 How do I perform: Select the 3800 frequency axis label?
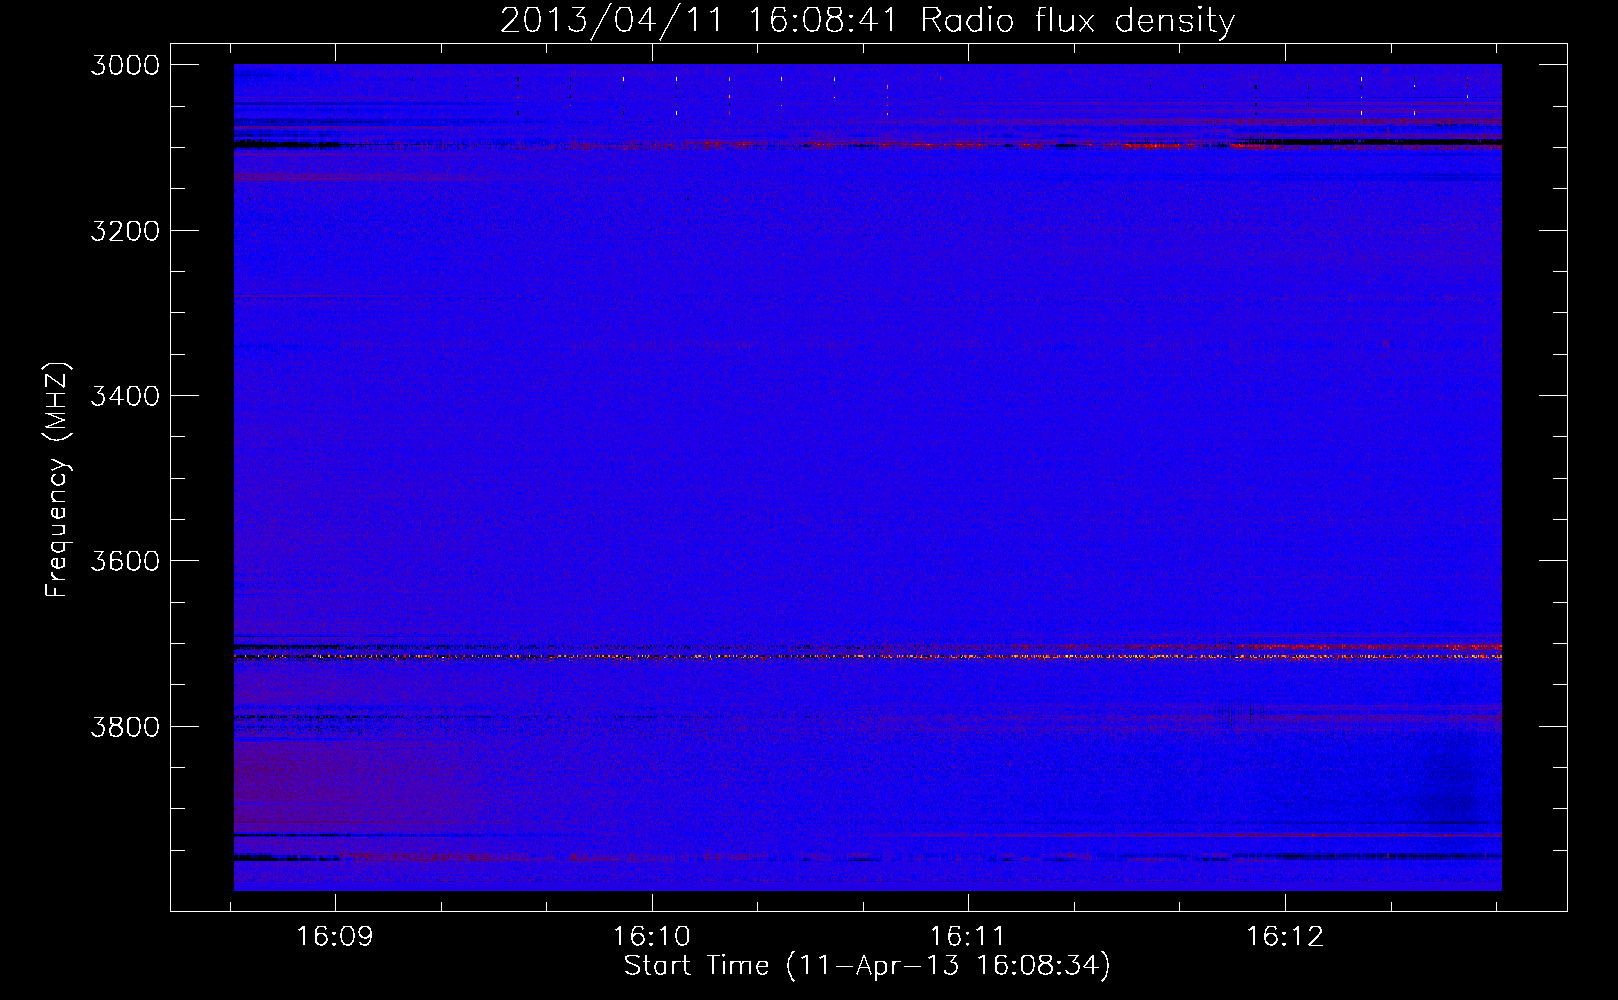click(125, 726)
